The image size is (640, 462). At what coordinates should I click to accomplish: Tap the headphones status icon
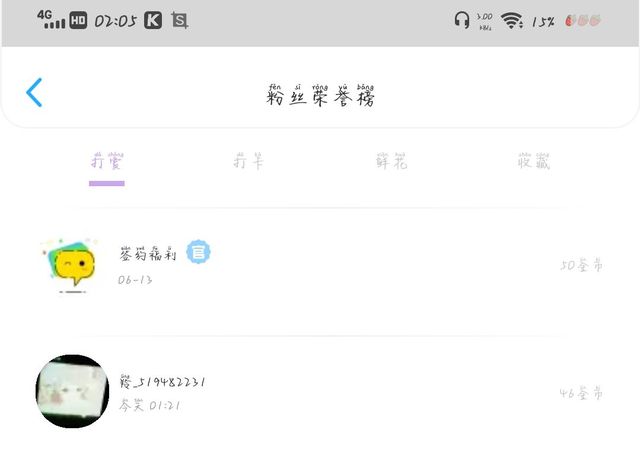pos(462,20)
